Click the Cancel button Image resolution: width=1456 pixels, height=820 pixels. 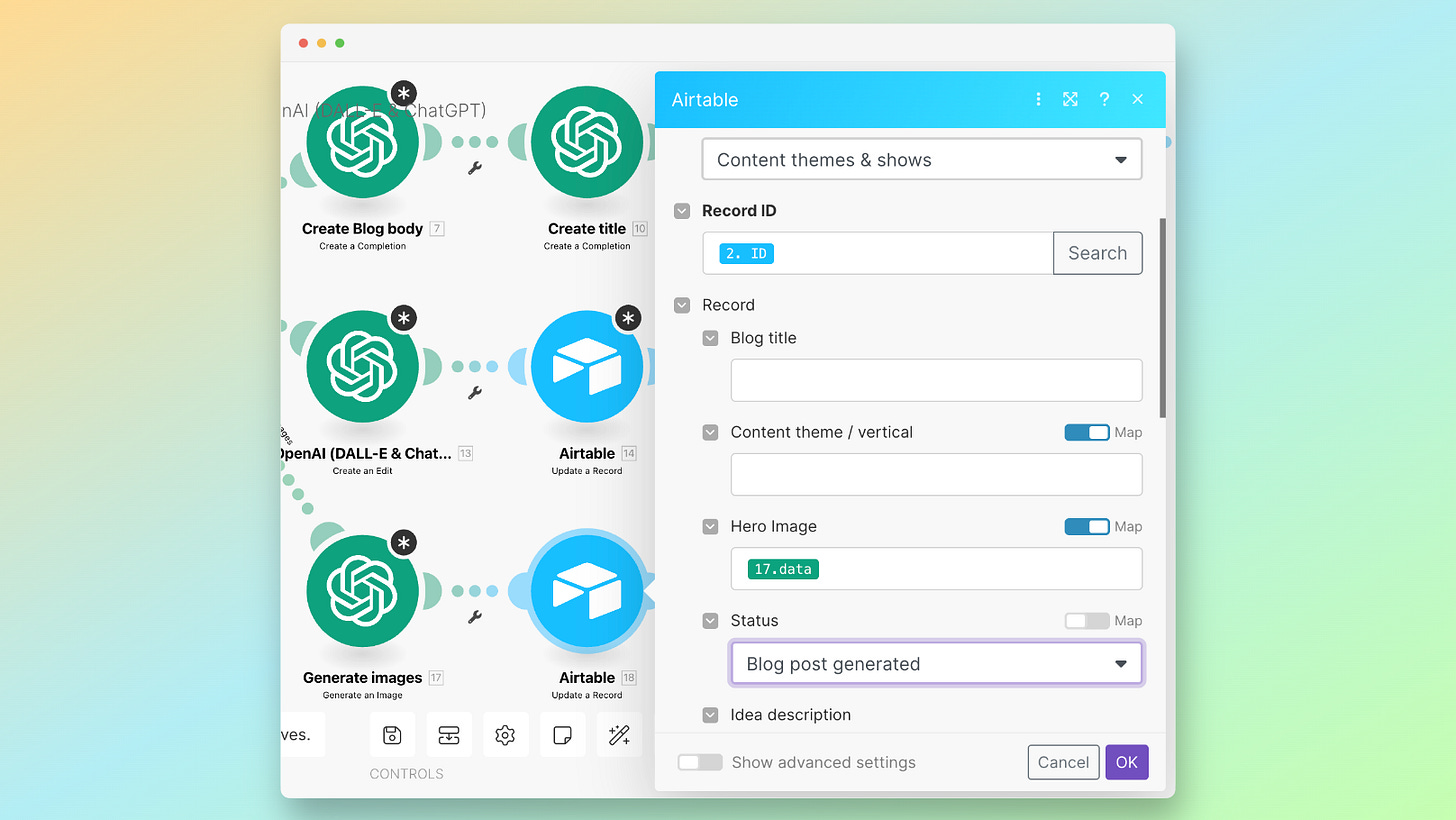(1063, 762)
